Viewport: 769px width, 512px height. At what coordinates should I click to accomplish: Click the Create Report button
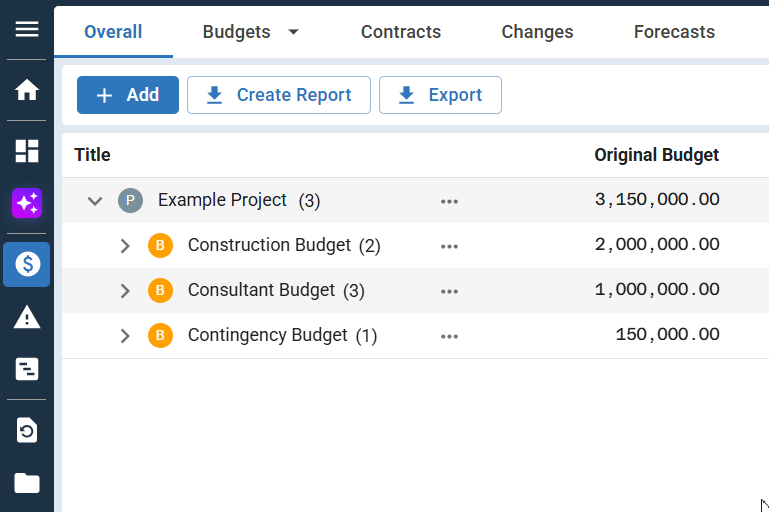click(x=278, y=95)
